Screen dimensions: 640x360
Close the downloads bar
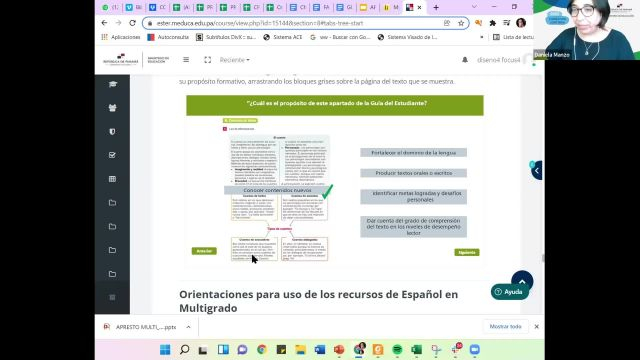[x=536, y=327]
